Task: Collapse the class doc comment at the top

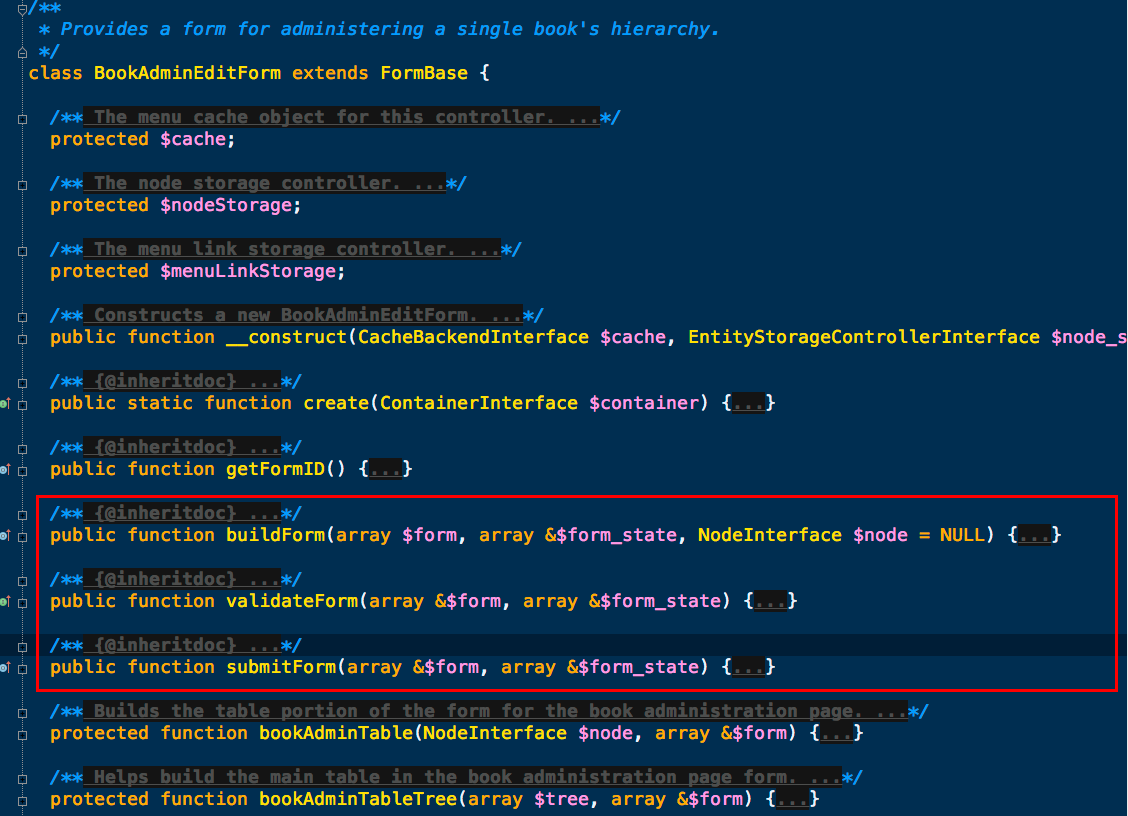Action: [x=22, y=8]
